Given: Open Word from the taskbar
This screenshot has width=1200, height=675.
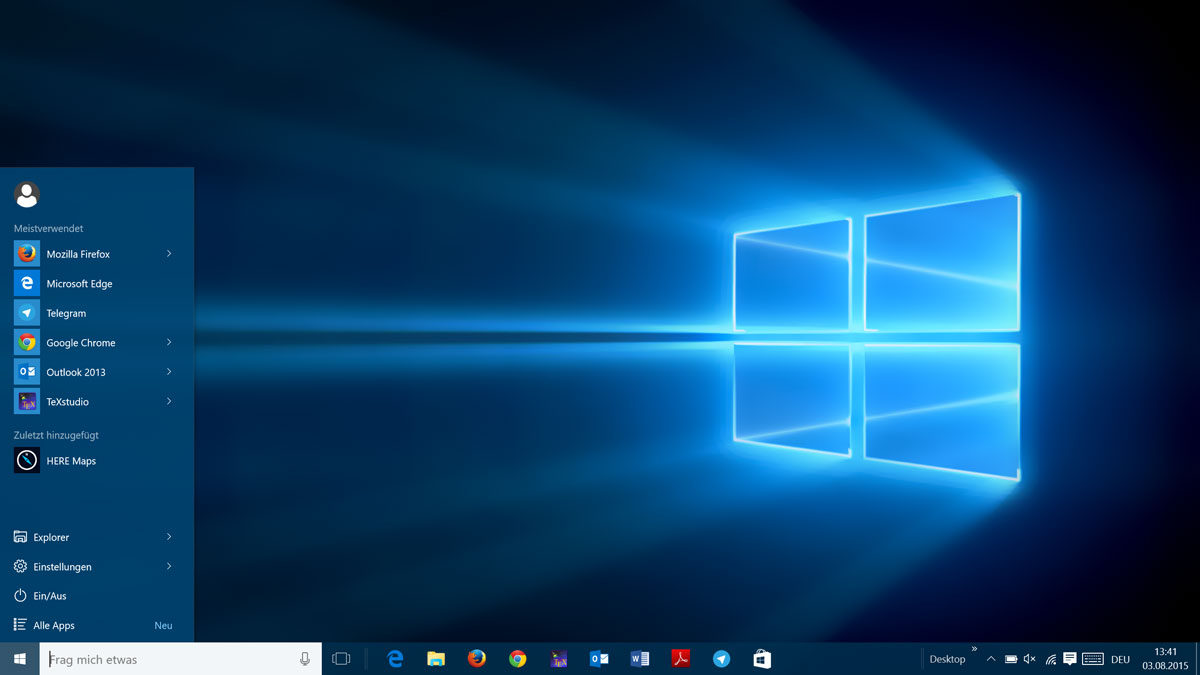Looking at the screenshot, I should (x=640, y=659).
